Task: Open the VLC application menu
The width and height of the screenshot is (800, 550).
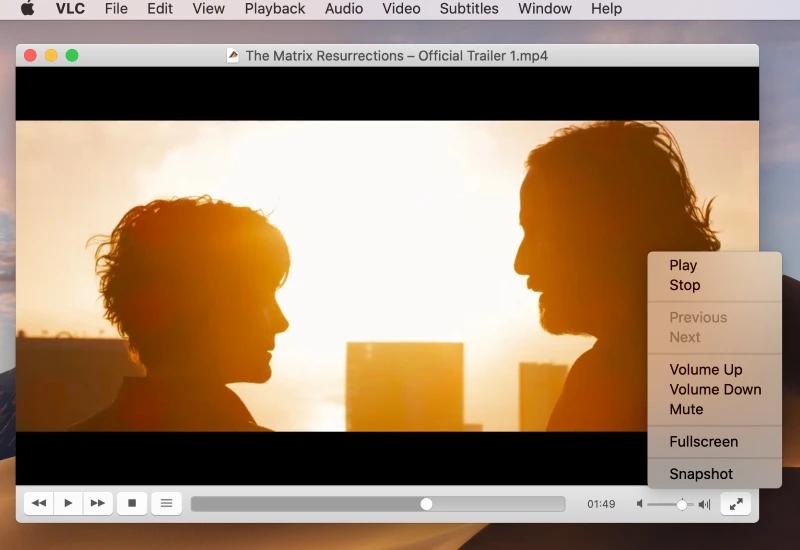Action: [70, 9]
